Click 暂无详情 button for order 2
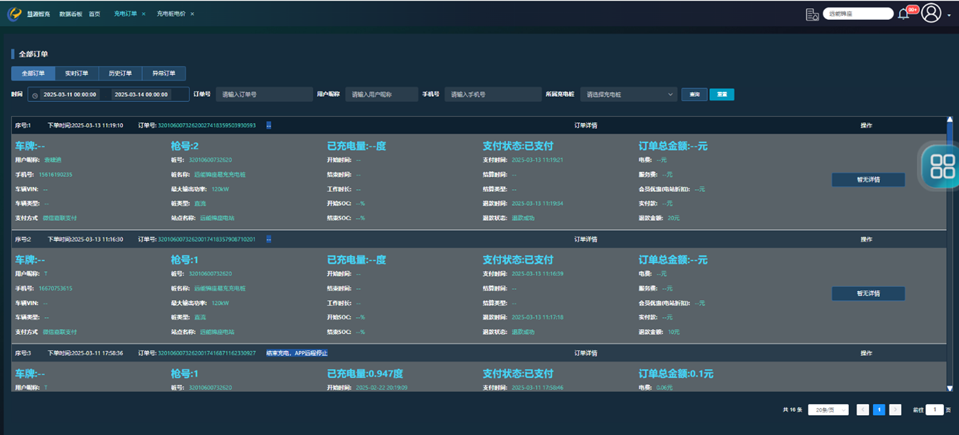 click(867, 294)
